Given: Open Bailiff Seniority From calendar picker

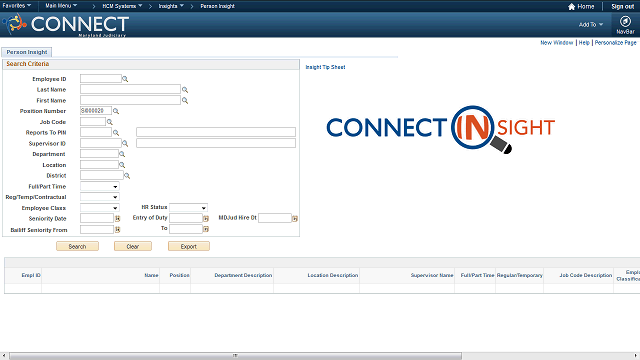Looking at the screenshot, I should (x=118, y=230).
